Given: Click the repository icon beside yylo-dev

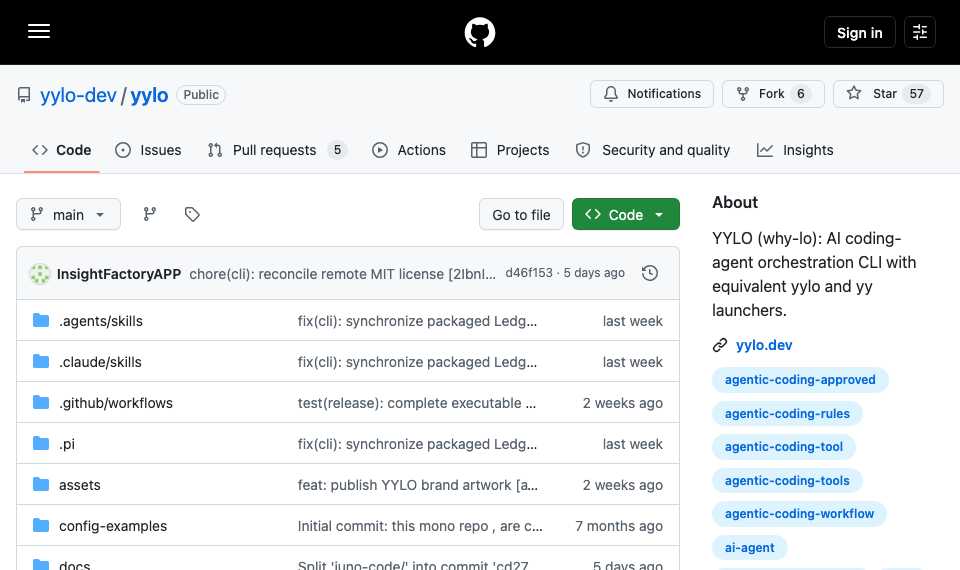Looking at the screenshot, I should click(24, 95).
